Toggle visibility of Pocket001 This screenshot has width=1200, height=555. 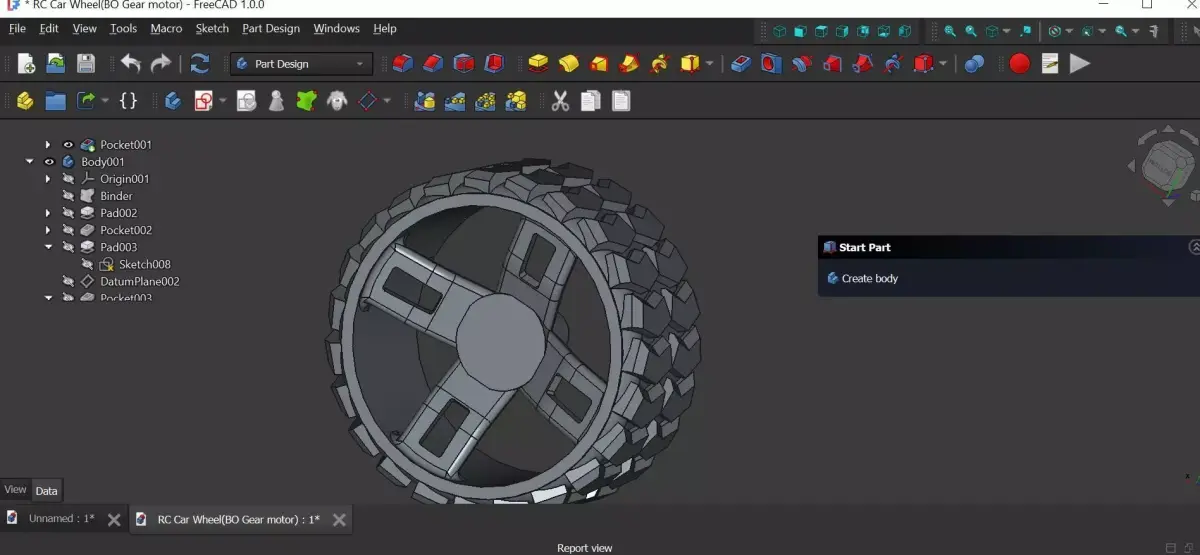click(68, 145)
